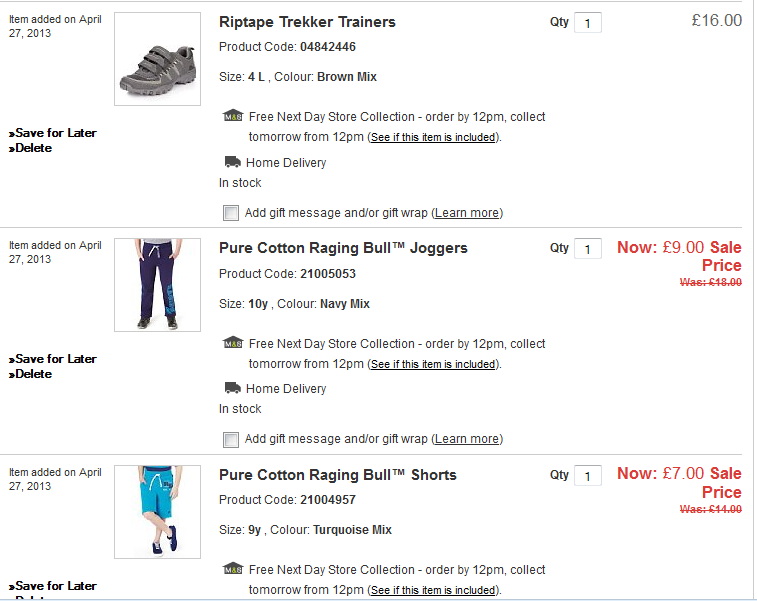The height and width of the screenshot is (601, 757).
Task: Click the M&S store collection icon for Trainers
Action: (232, 116)
